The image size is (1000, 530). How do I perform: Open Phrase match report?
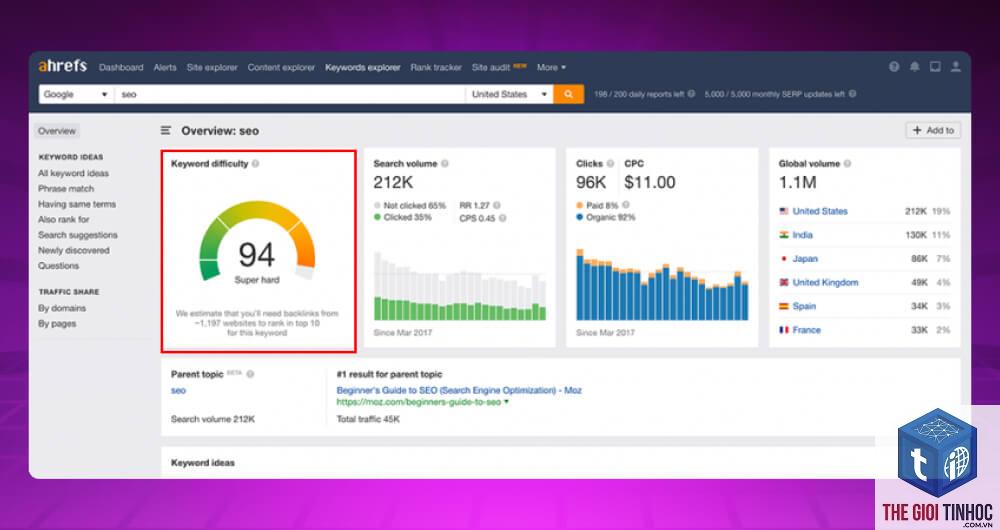click(66, 189)
